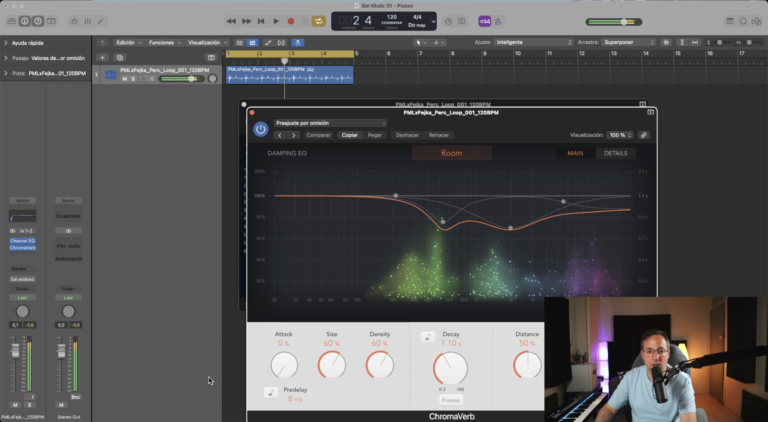Adjust the master volume slider in control bar
The width and height of the screenshot is (768, 422).
[x=614, y=22]
